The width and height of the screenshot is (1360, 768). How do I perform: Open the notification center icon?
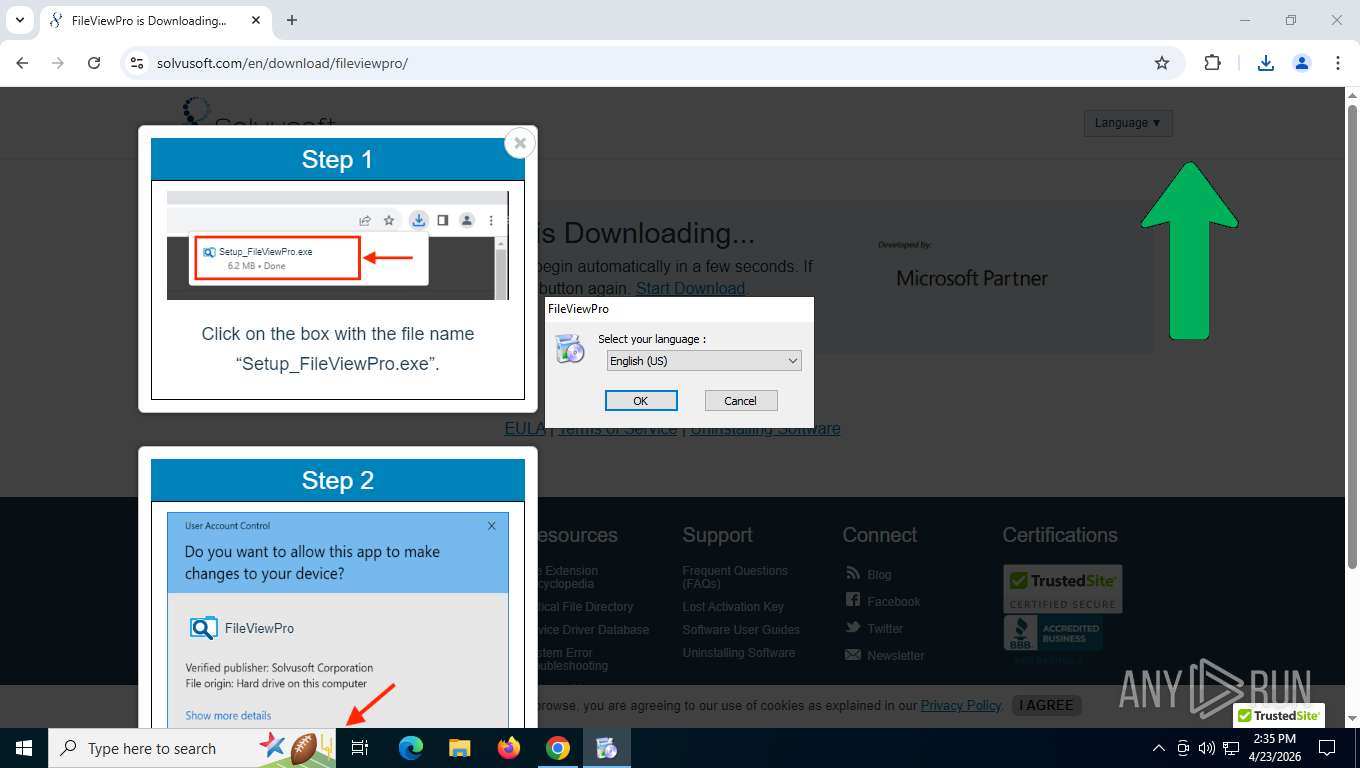[1327, 748]
